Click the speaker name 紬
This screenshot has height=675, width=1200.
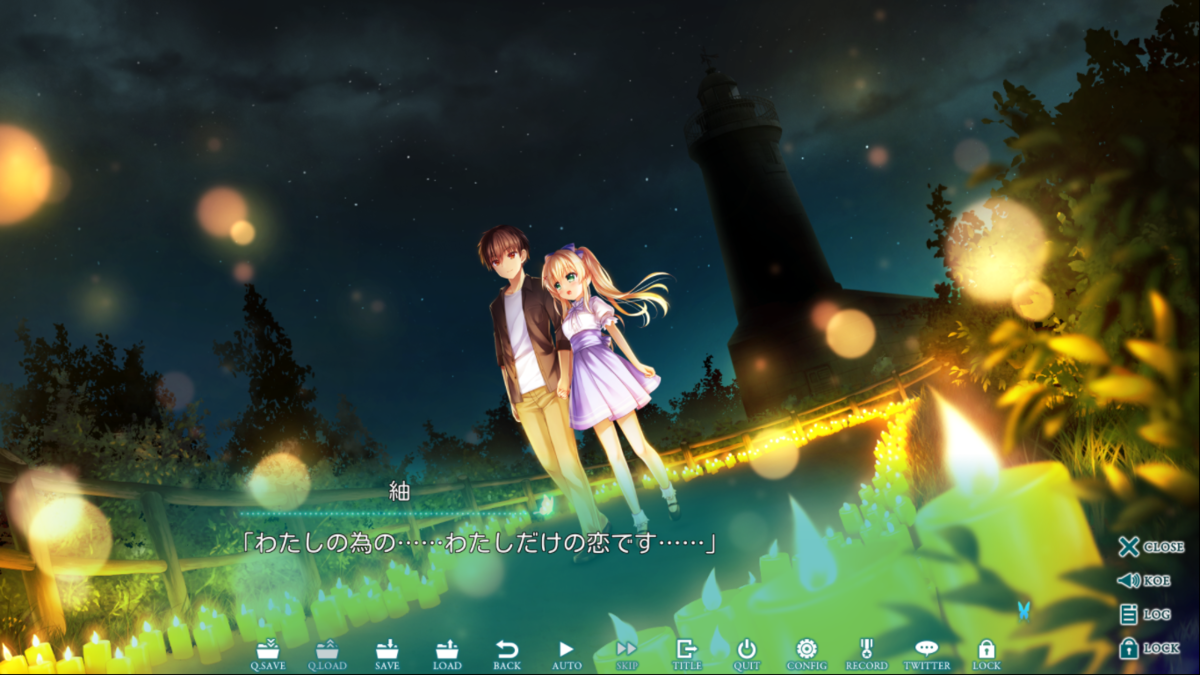tap(399, 492)
